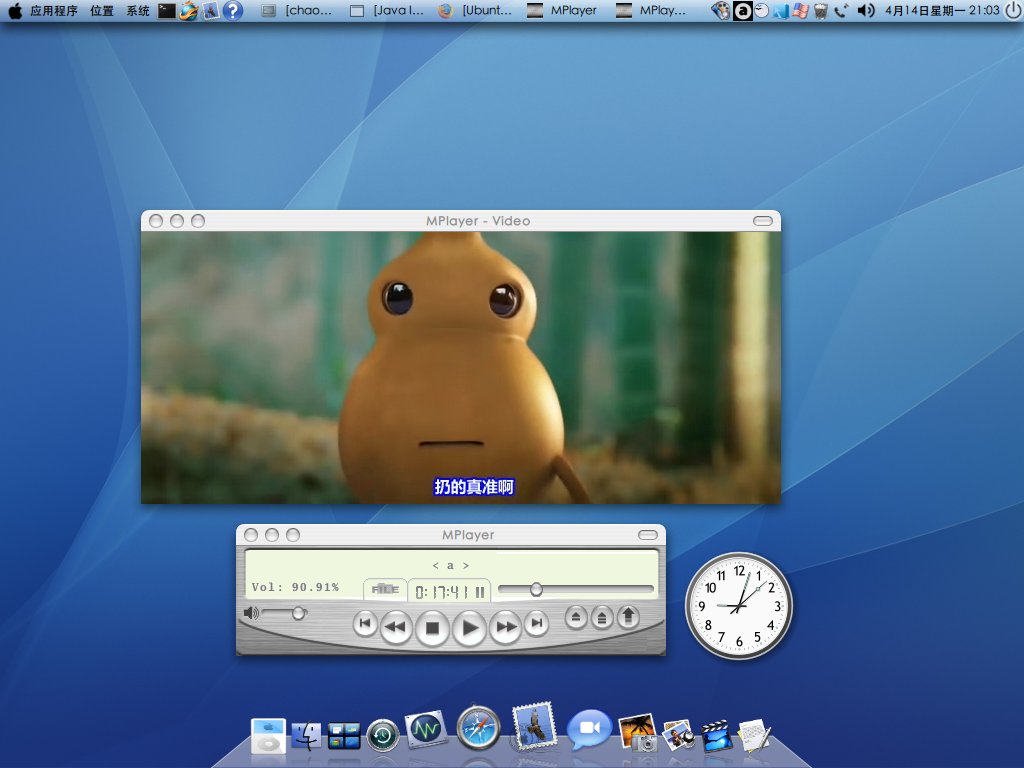Open the iPod icon in the dock
Screen dimensions: 1024x768
point(268,736)
